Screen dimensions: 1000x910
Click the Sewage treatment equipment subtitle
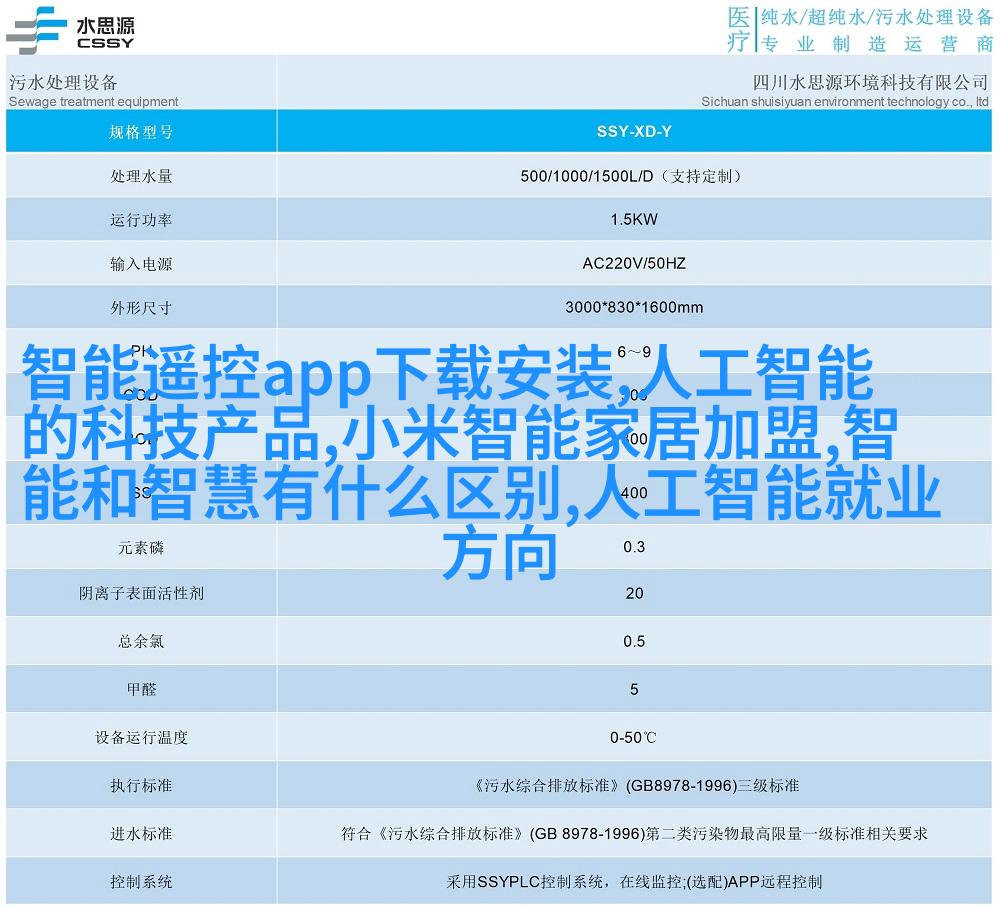click(x=94, y=101)
